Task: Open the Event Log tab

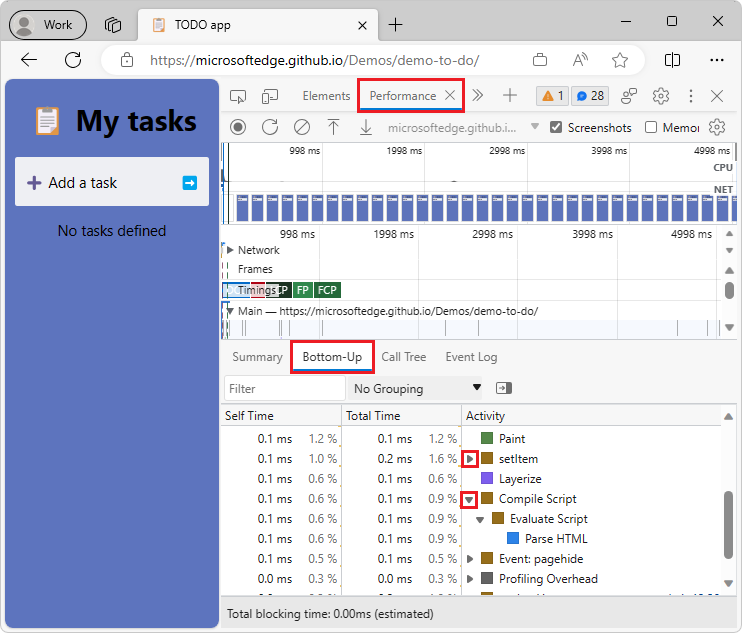Action: click(x=471, y=357)
